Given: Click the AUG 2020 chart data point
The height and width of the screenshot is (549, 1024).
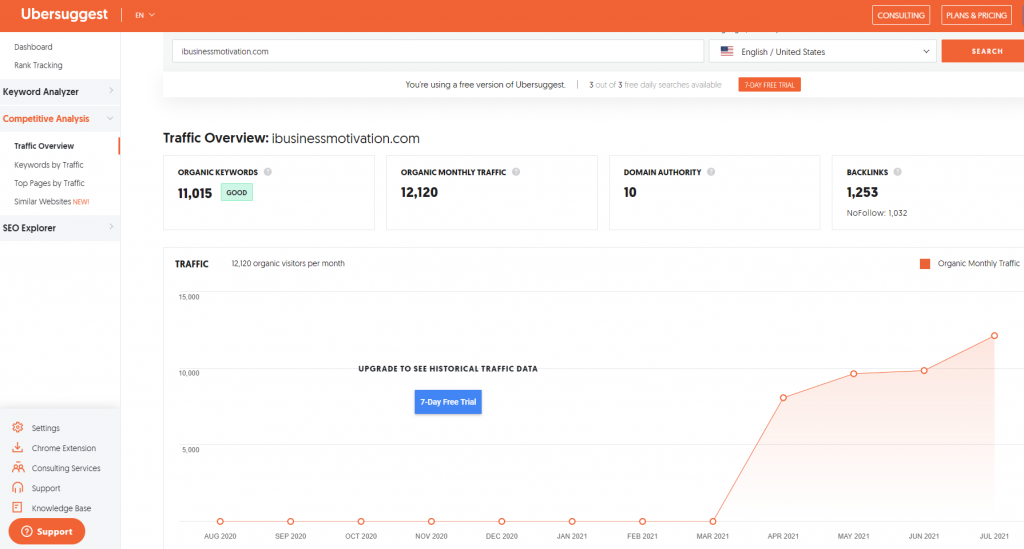Looking at the screenshot, I should [x=220, y=522].
